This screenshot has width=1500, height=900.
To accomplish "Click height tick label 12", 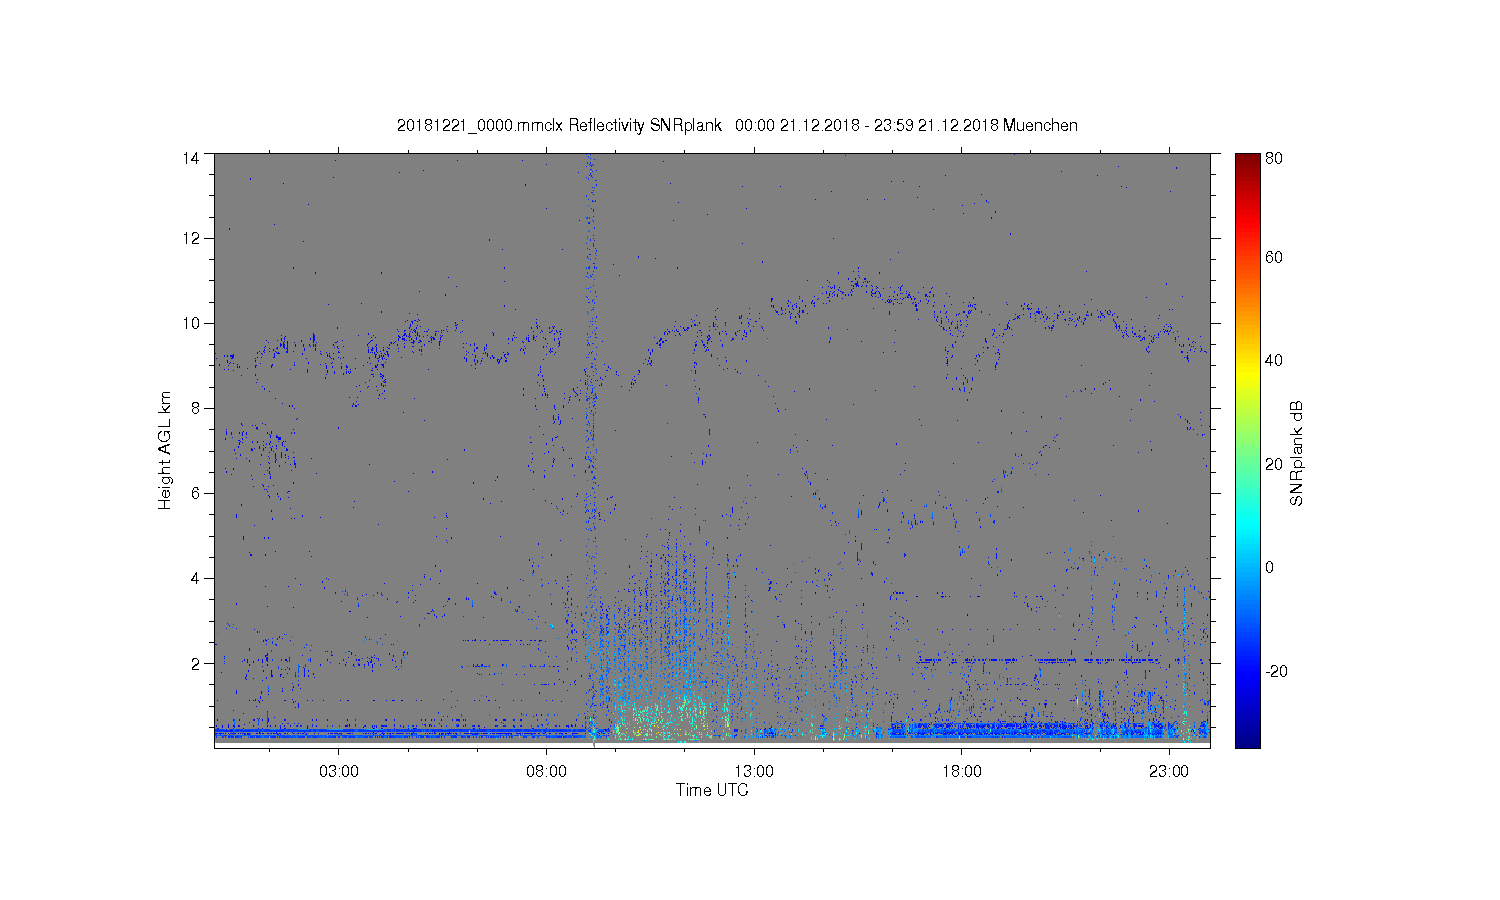I will coord(191,238).
